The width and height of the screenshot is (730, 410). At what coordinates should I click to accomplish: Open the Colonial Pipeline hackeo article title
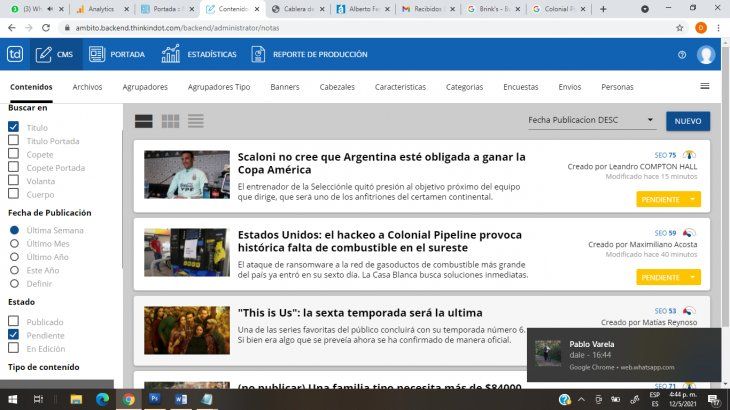(379, 241)
